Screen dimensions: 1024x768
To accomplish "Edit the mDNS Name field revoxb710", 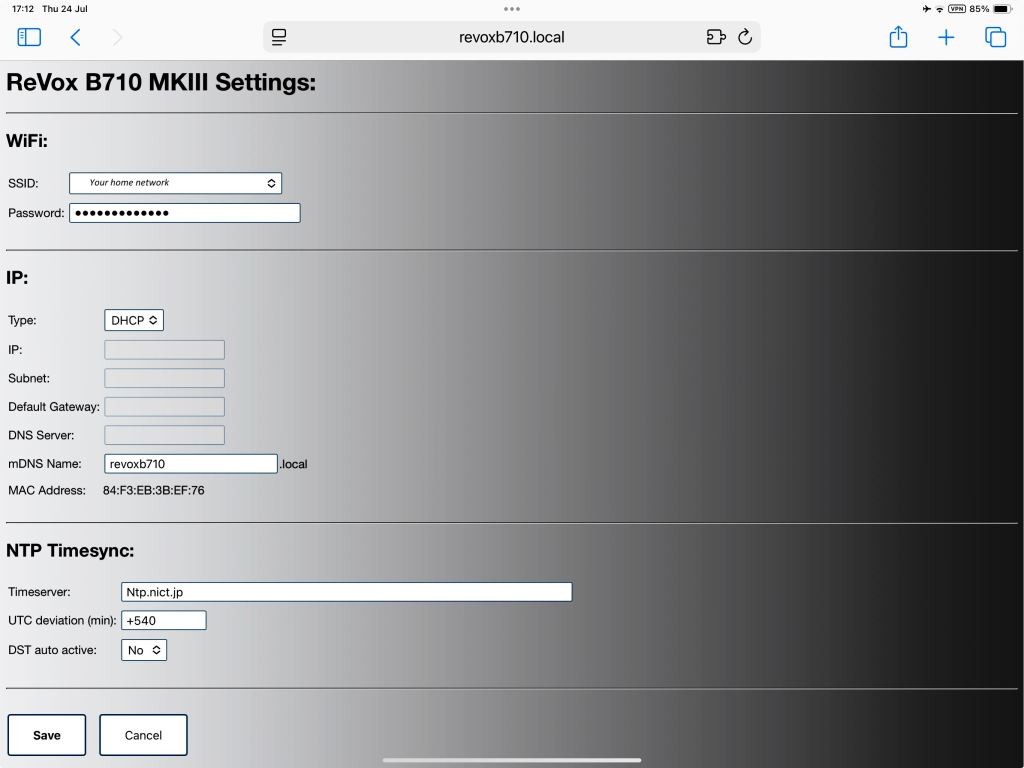I will pos(191,464).
